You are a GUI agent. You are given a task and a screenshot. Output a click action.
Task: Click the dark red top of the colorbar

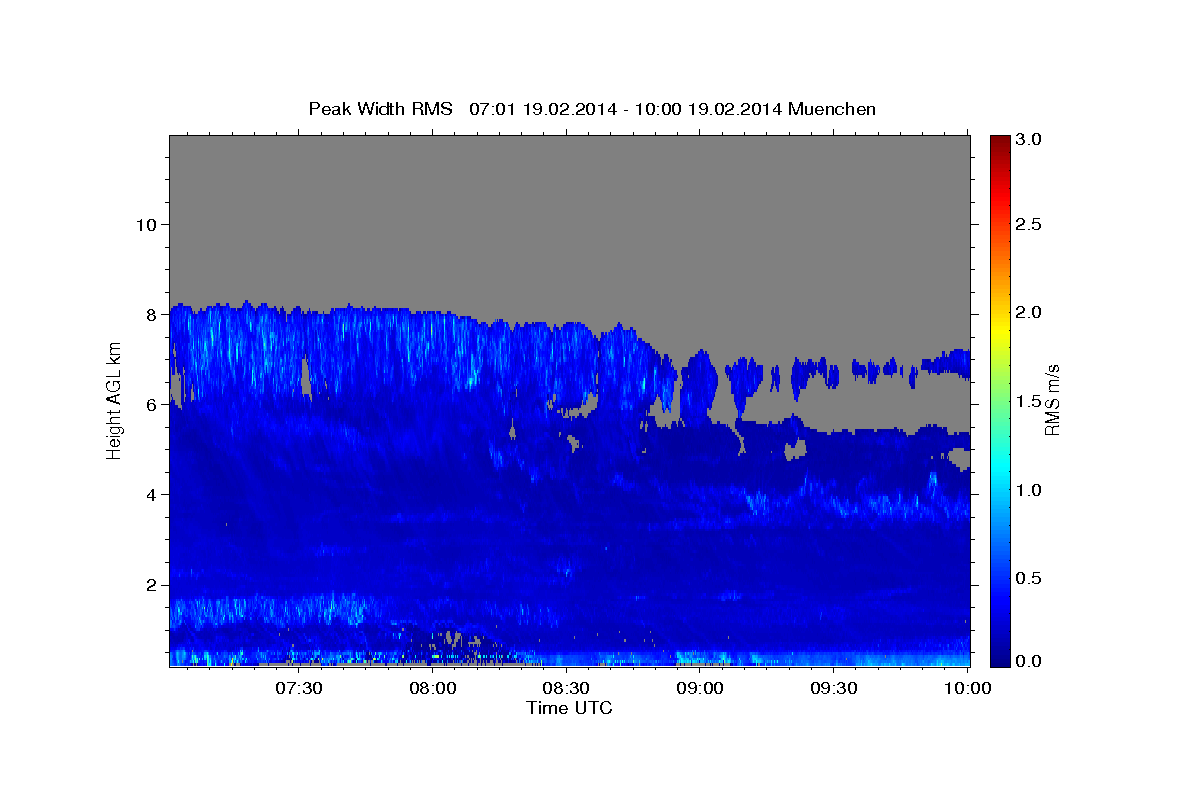(x=999, y=141)
